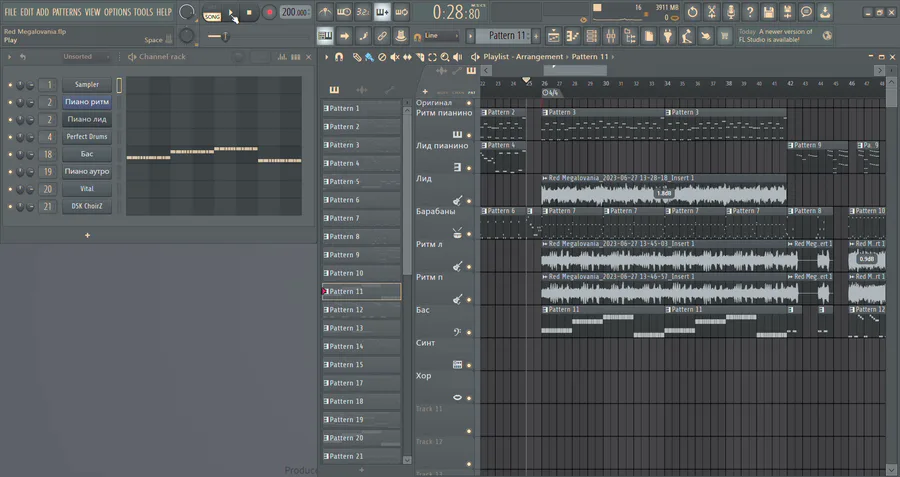Mute the Бас channel LED
This screenshot has height=477, width=900.
tap(10, 154)
